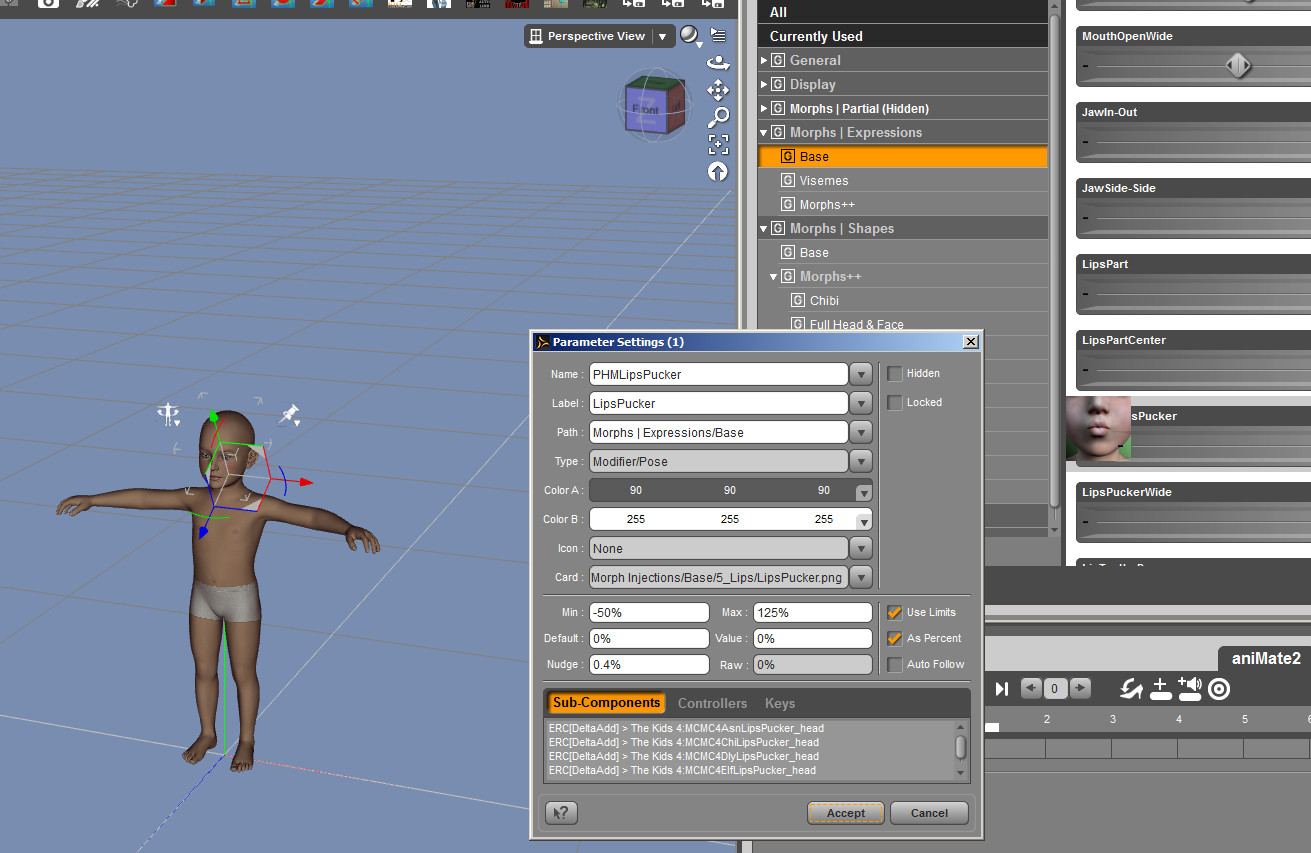This screenshot has width=1311, height=853.
Task: Expand the General category in property tree
Action: 765,61
